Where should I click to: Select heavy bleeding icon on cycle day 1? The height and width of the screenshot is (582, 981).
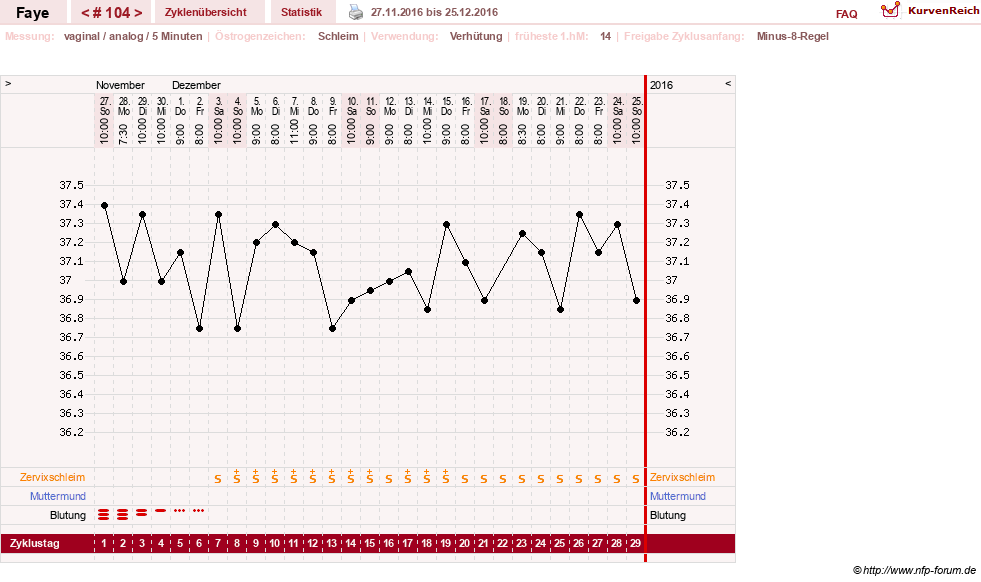click(x=104, y=514)
